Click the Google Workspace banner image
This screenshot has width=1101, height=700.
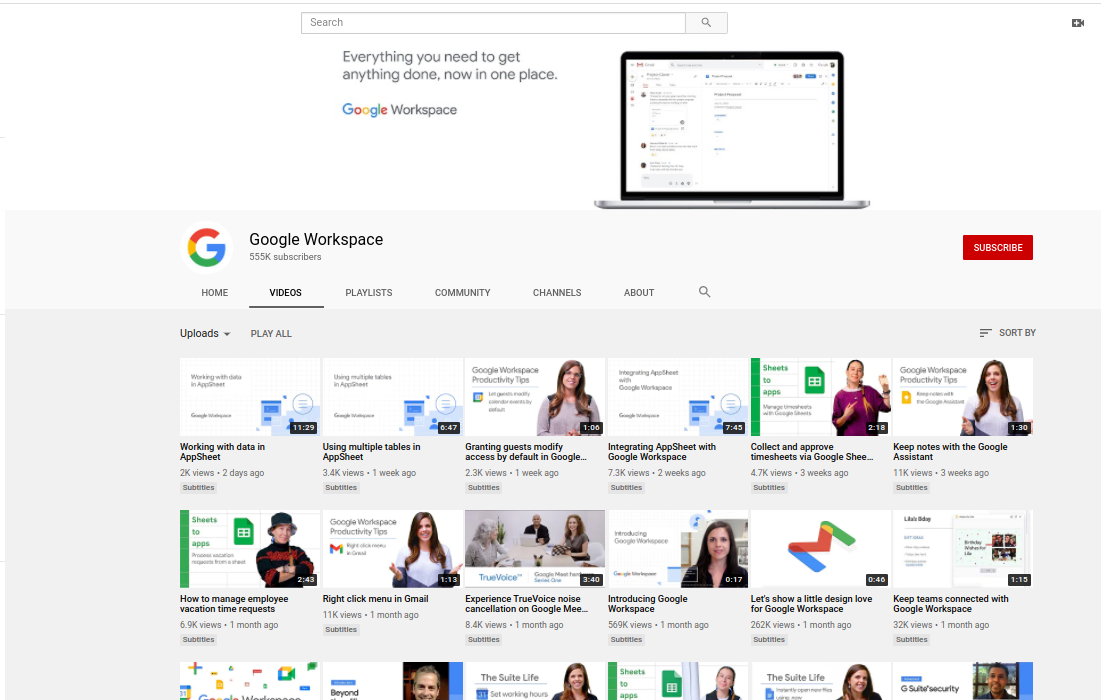(551, 128)
